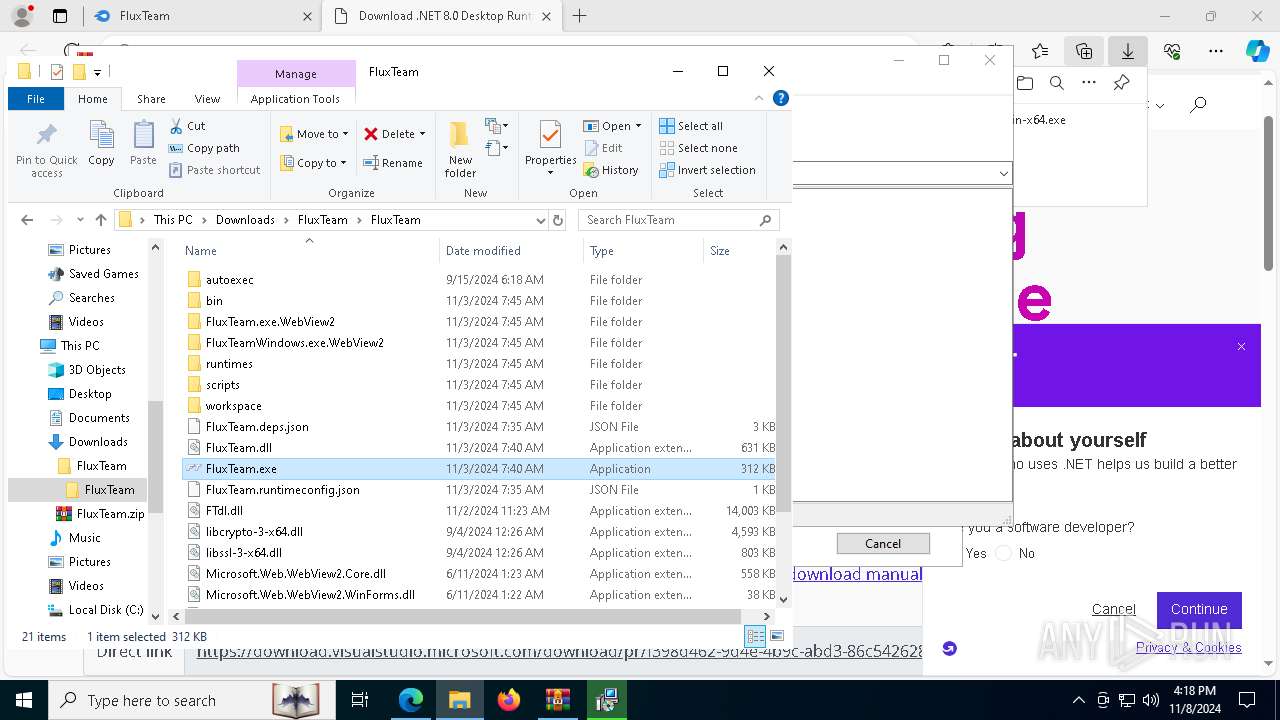Open File Explorer from the taskbar

click(x=459, y=700)
